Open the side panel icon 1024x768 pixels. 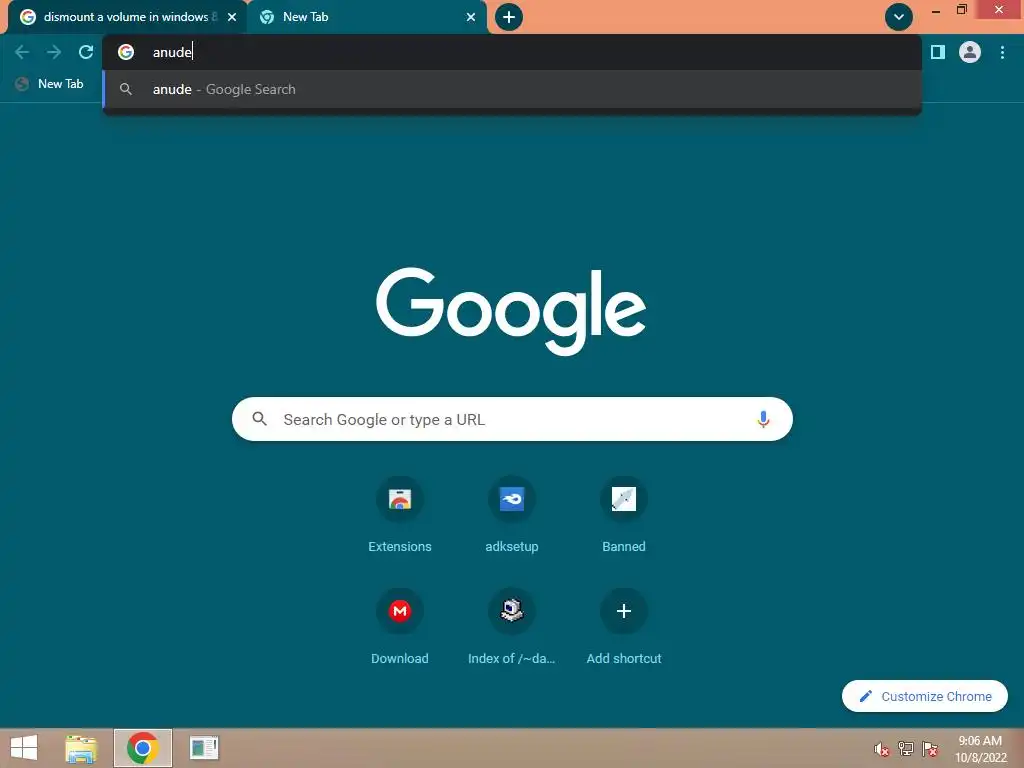(938, 52)
